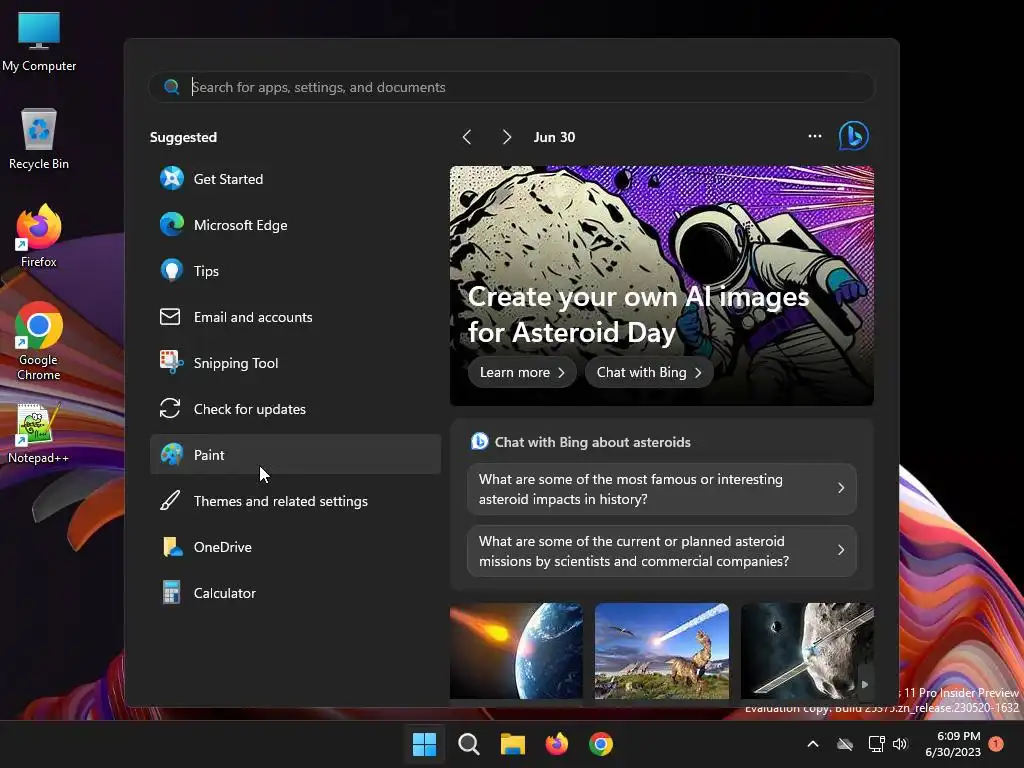The height and width of the screenshot is (768, 1024).
Task: Click the Jun 30 date label
Action: (554, 137)
